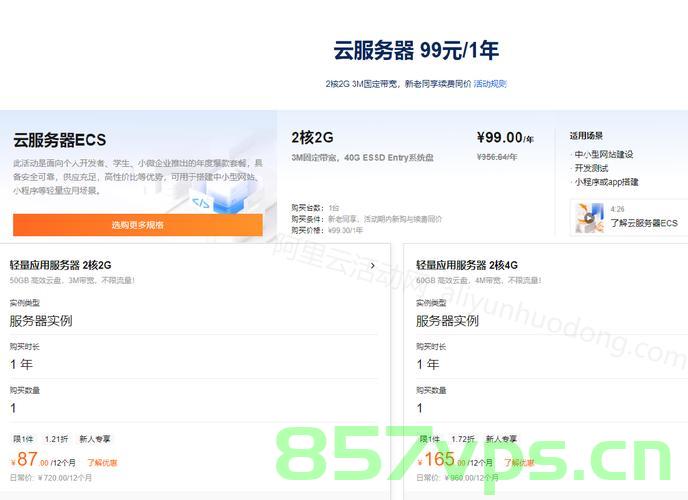Open the 了解云服务器ECS video title
Image resolution: width=688 pixels, height=500 pixels.
[644, 223]
